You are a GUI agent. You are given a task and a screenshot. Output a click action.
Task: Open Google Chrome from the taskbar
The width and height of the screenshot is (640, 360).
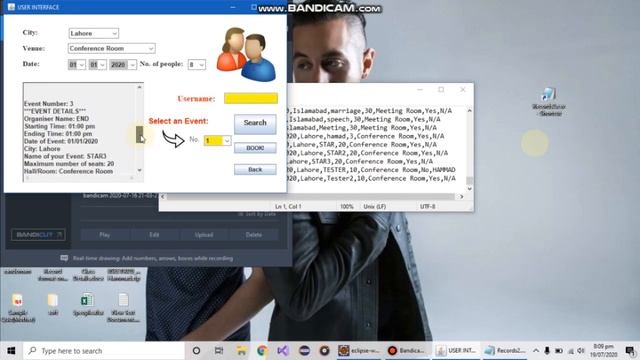(262, 351)
